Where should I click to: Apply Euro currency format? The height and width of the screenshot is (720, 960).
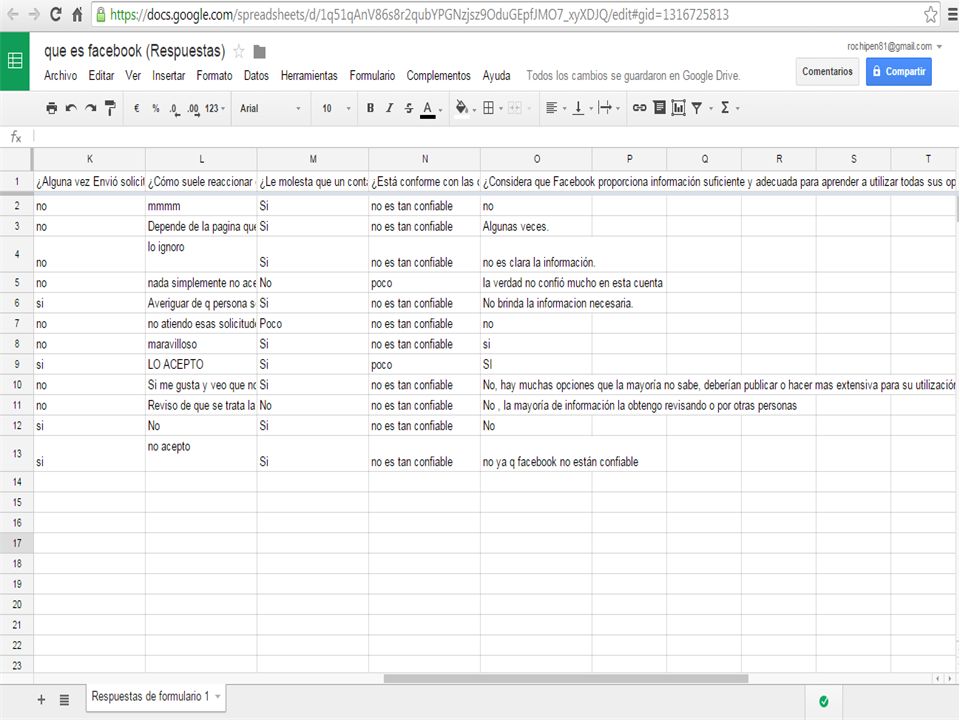point(137,108)
